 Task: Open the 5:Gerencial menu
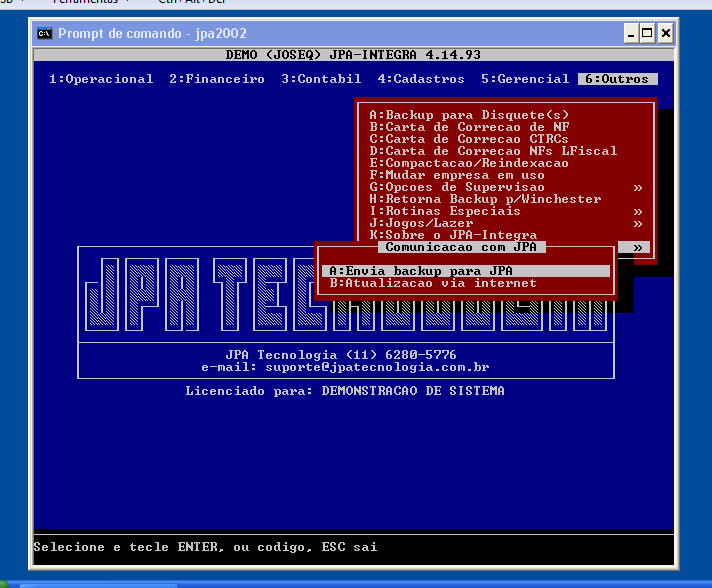pyautogui.click(x=525, y=79)
